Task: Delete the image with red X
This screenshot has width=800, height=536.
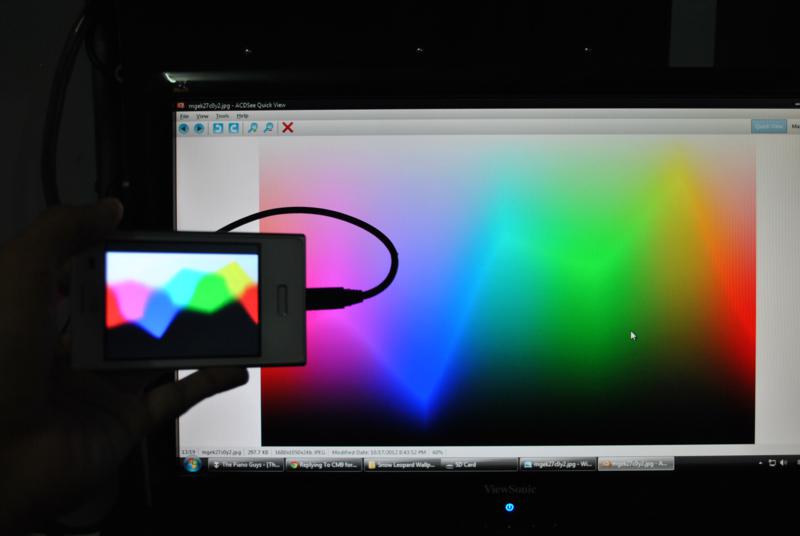Action: click(x=288, y=127)
